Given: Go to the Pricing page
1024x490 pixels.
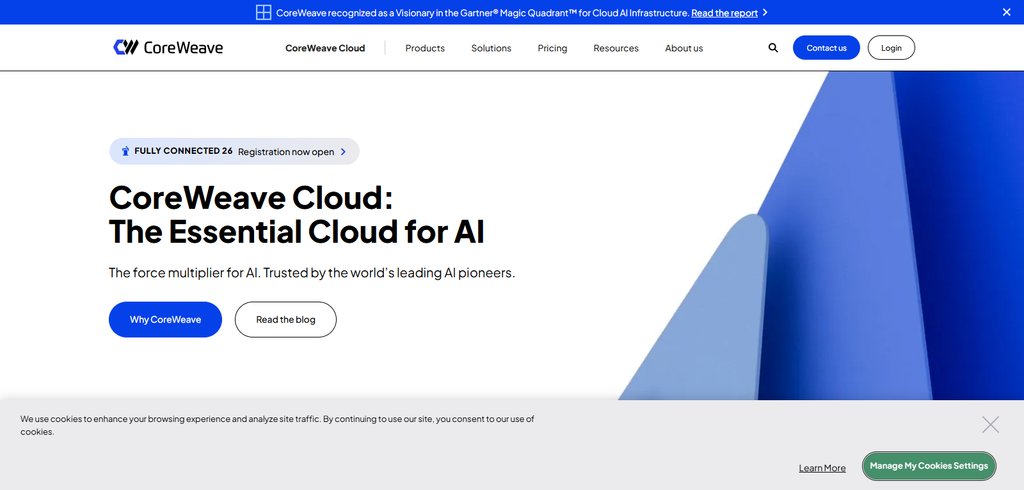Looking at the screenshot, I should (552, 48).
